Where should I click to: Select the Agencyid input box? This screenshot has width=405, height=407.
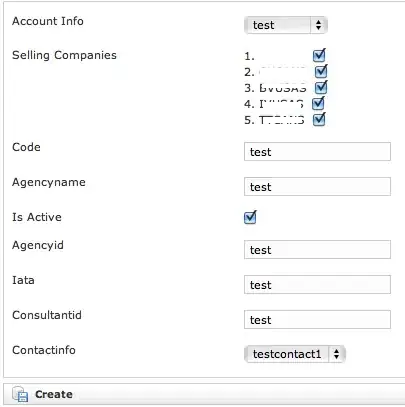pyautogui.click(x=317, y=250)
